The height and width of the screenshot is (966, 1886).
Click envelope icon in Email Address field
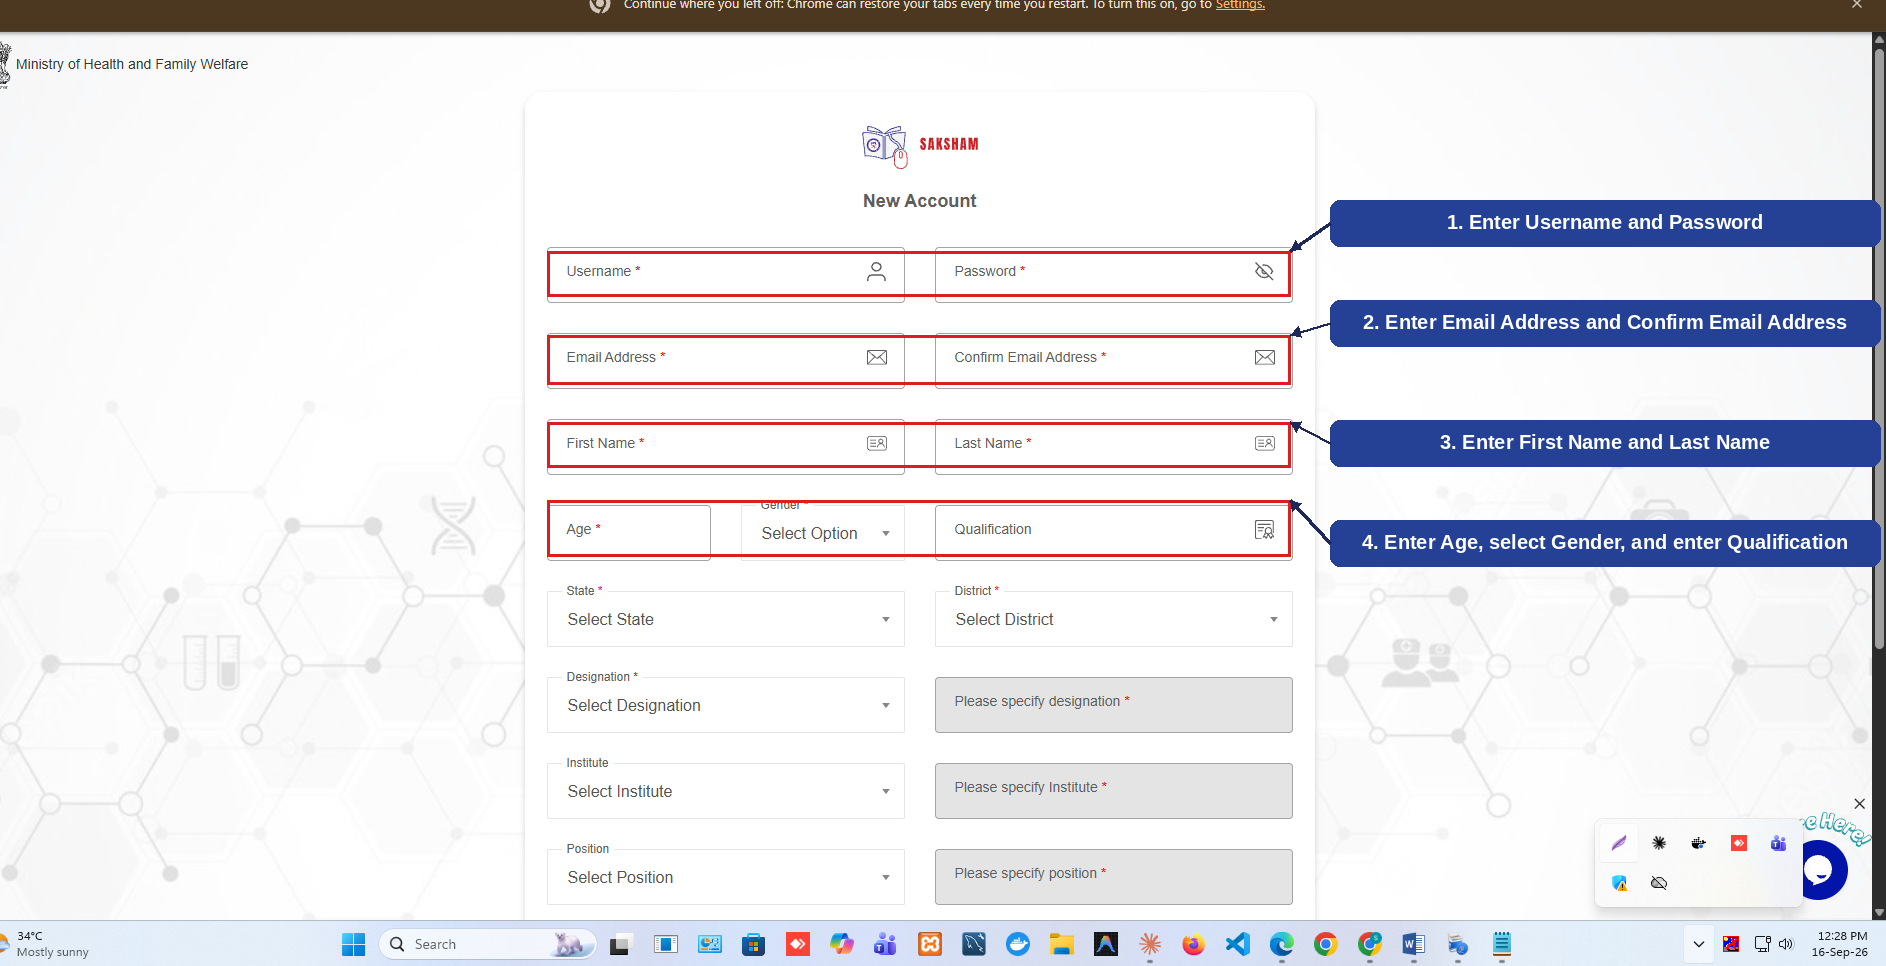click(877, 357)
